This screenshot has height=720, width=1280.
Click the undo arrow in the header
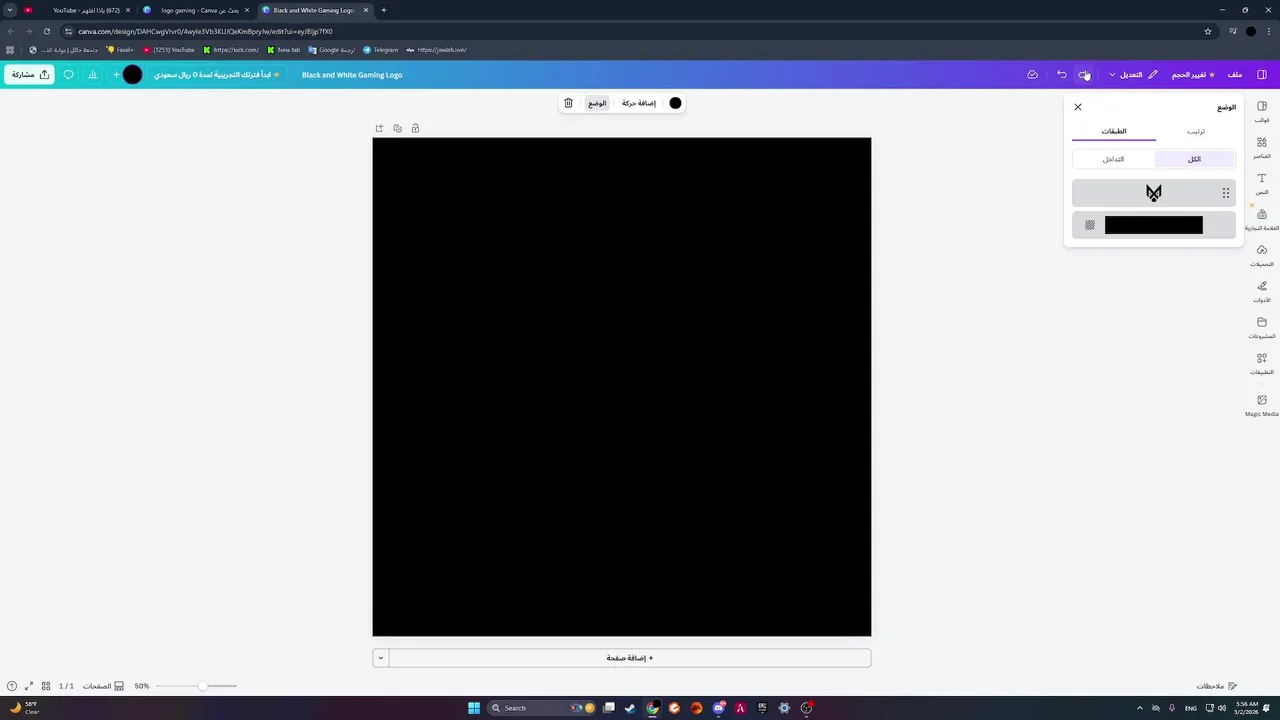pos(1061,75)
